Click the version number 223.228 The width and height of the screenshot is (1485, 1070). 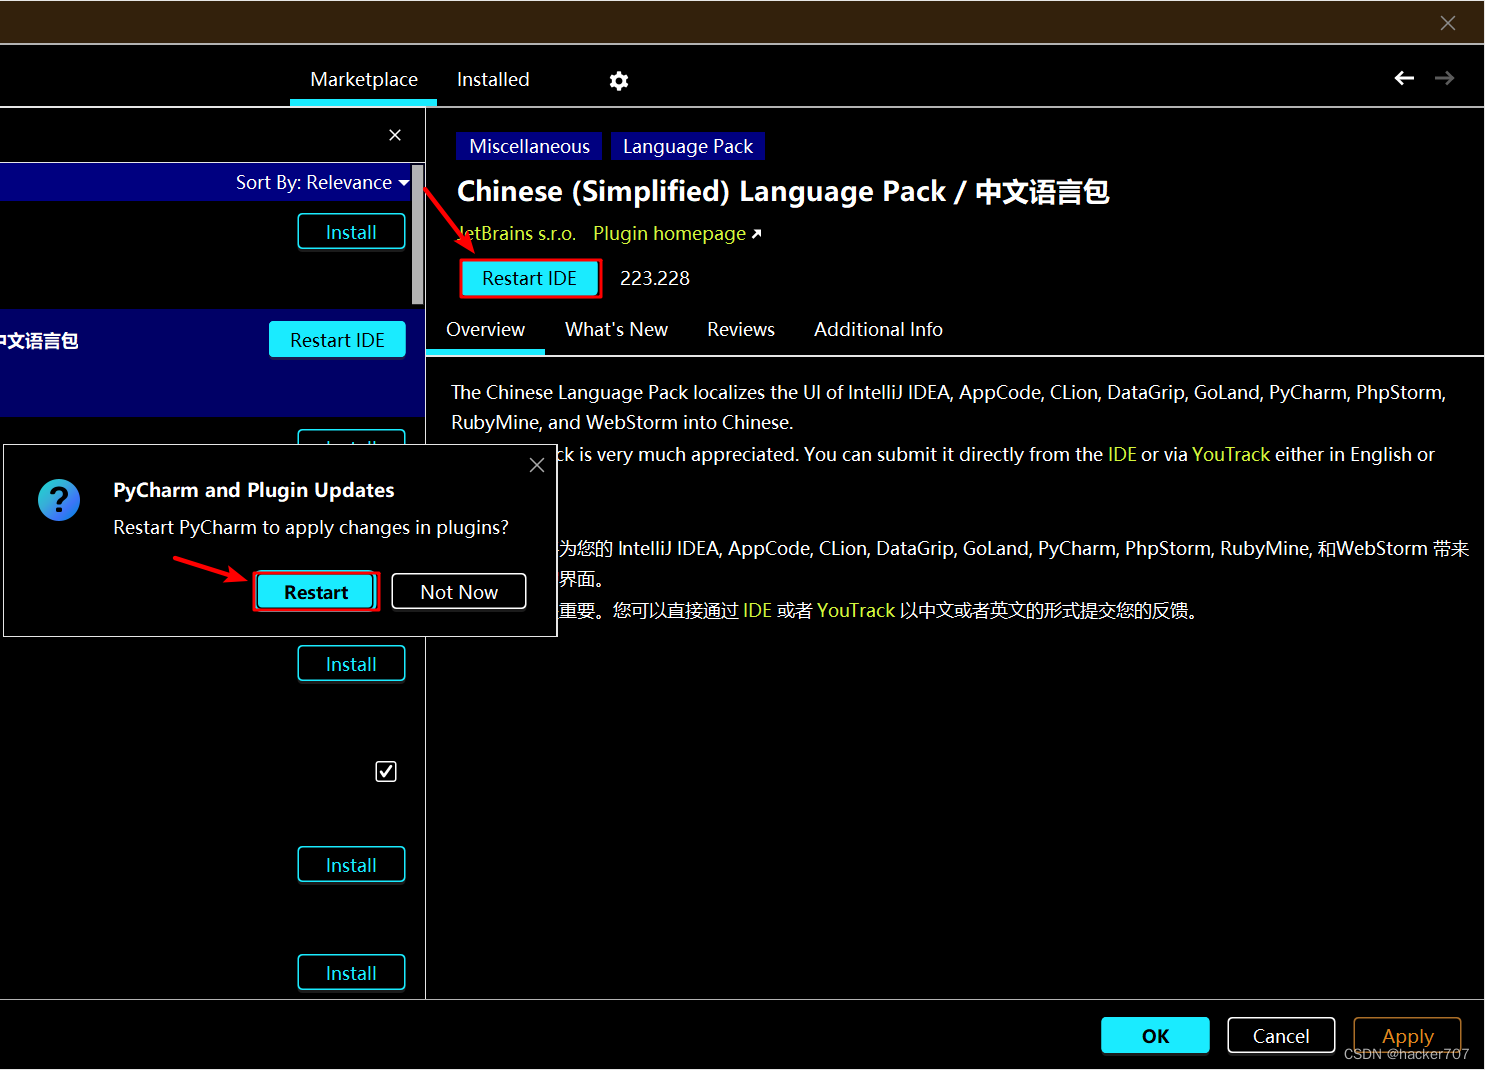pos(655,278)
